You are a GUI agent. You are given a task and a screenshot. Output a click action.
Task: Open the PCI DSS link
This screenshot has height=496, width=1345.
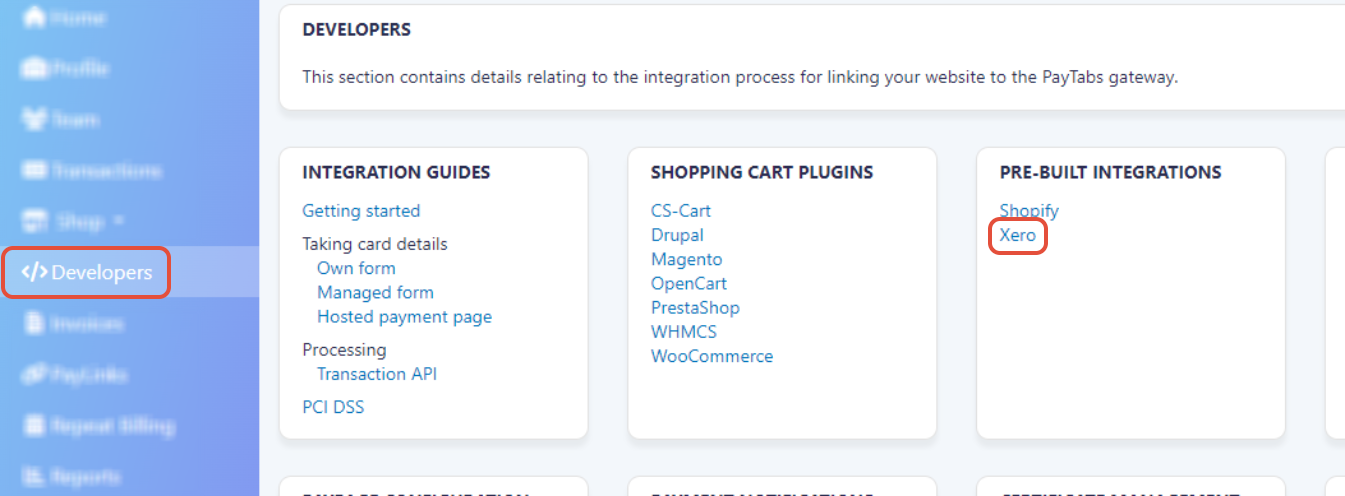tap(333, 407)
